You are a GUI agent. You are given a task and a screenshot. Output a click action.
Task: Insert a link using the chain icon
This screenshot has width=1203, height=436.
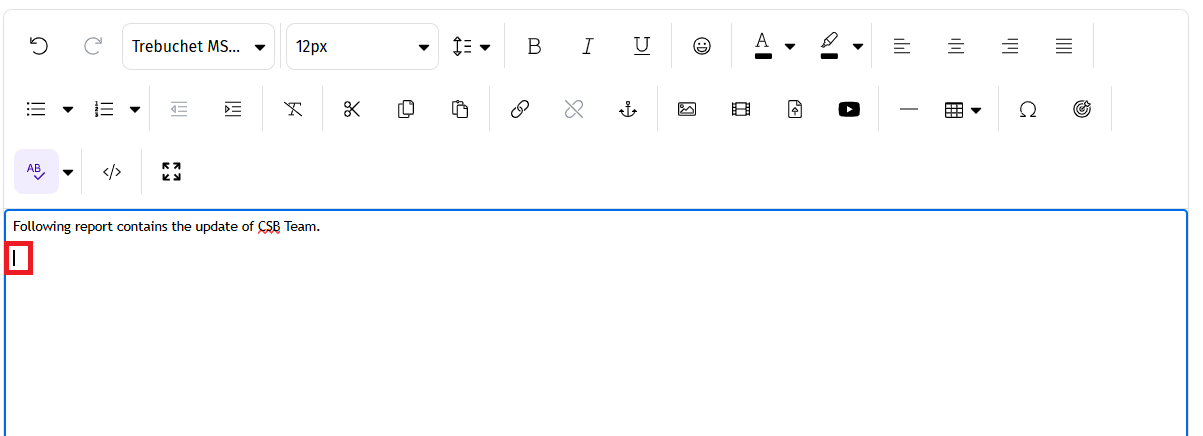point(519,110)
